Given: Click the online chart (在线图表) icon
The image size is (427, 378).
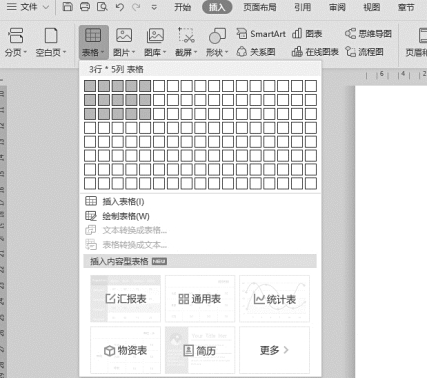Looking at the screenshot, I should pos(297,52).
